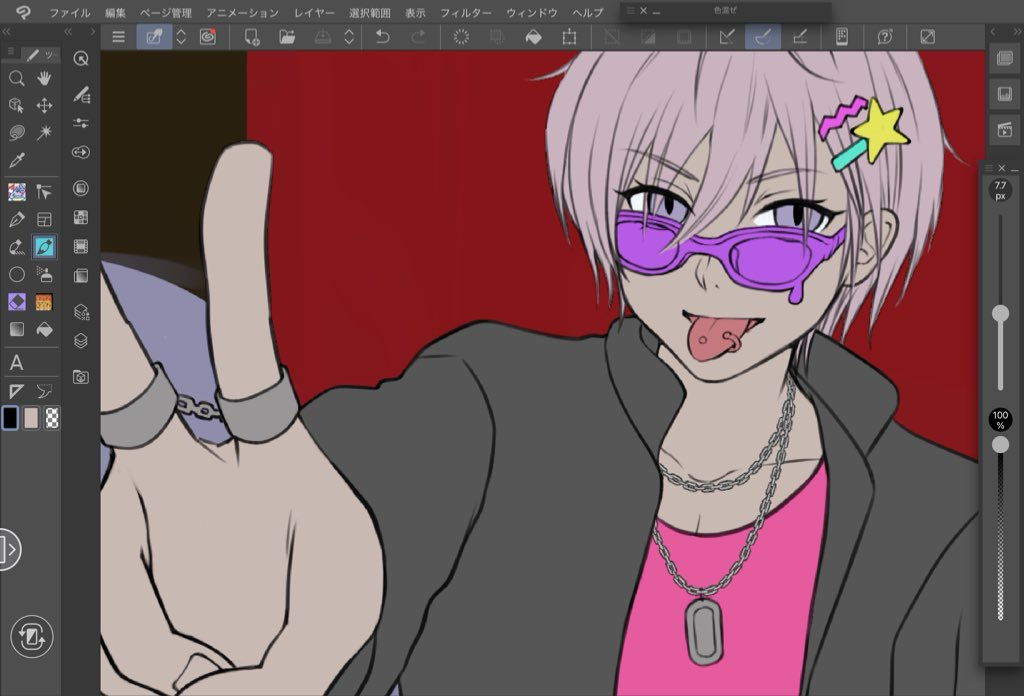1024x696 pixels.
Task: Open the Layer palette icon in the left dock
Action: point(81,340)
